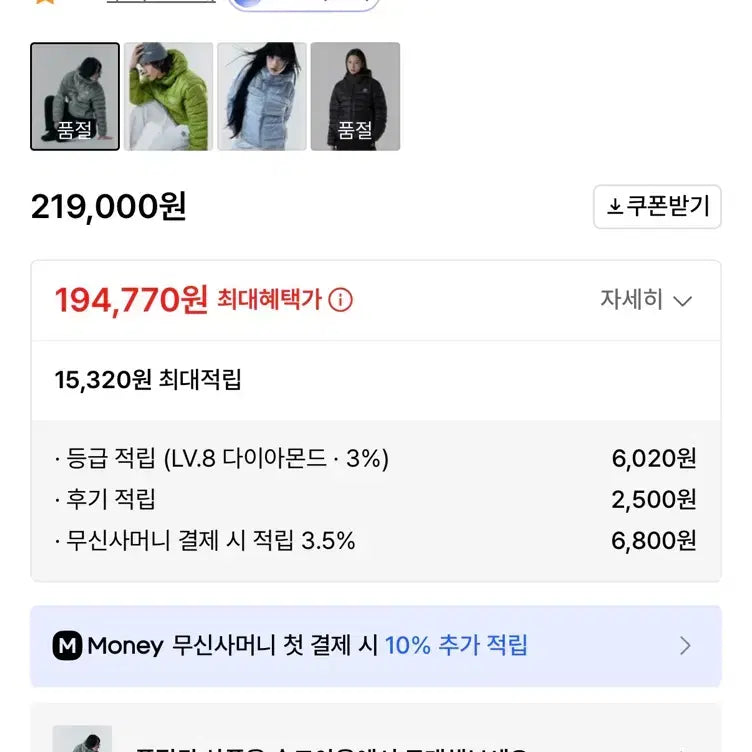Screen dimensions: 752x752
Task: Expand the 자세히 details dropdown
Action: click(x=645, y=300)
